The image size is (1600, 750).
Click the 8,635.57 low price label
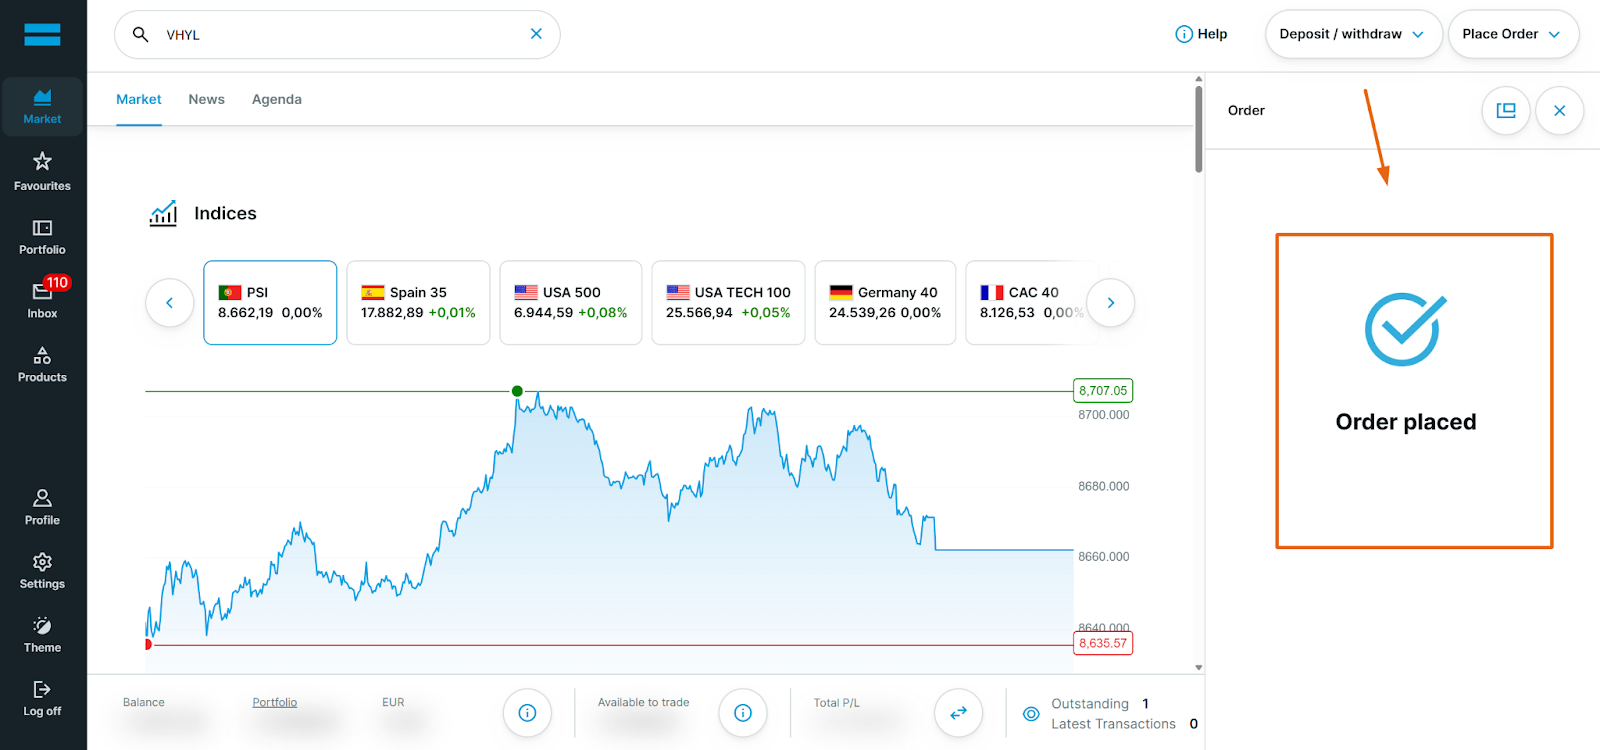click(1103, 643)
